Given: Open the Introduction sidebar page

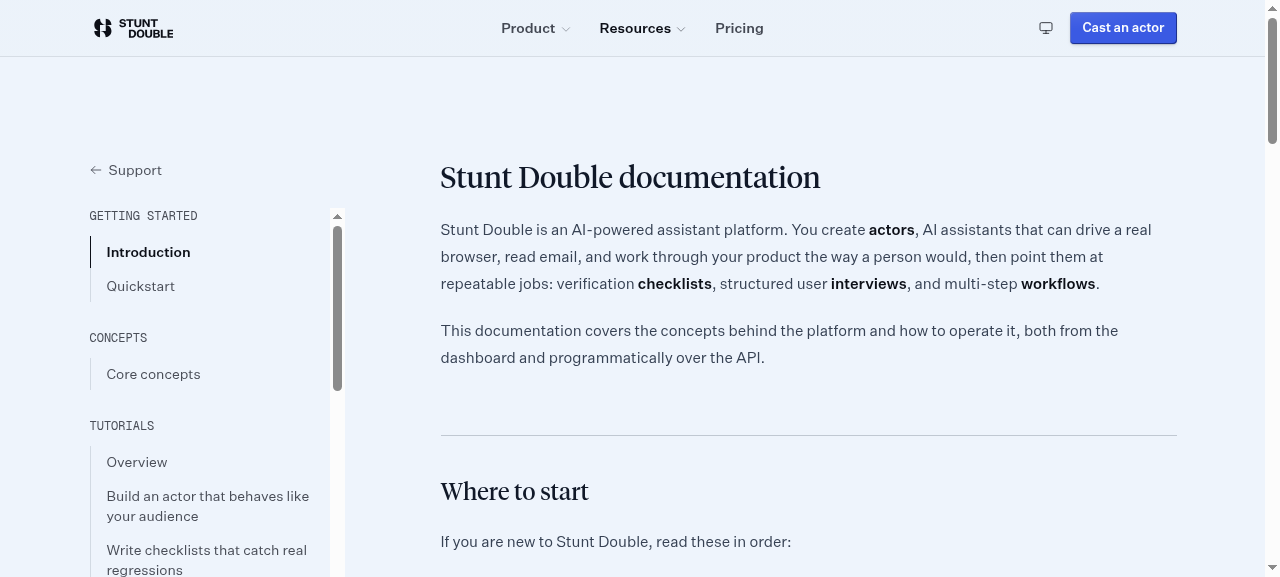Looking at the screenshot, I should 148,252.
